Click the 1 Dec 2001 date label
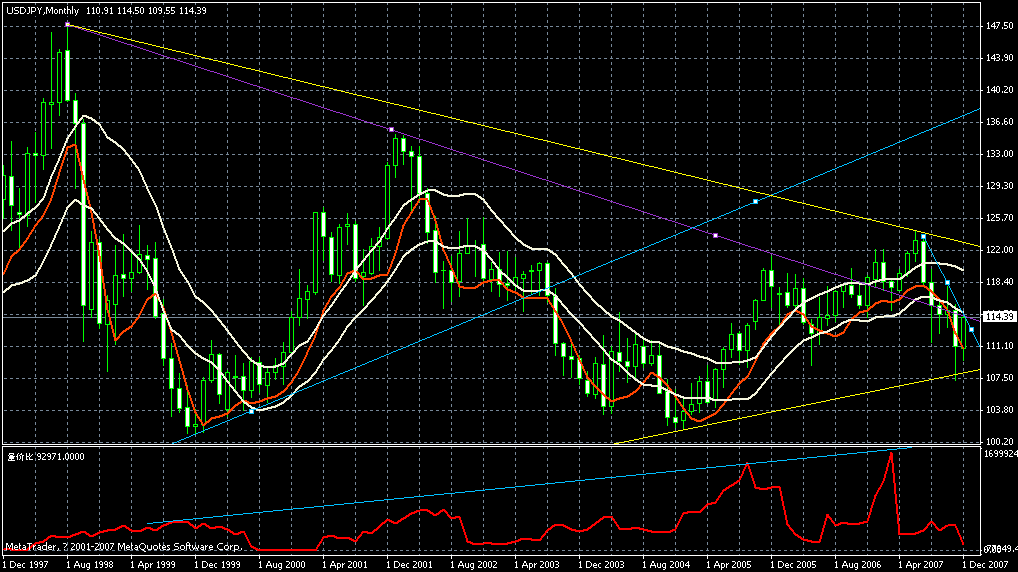The image size is (1018, 572). point(410,565)
